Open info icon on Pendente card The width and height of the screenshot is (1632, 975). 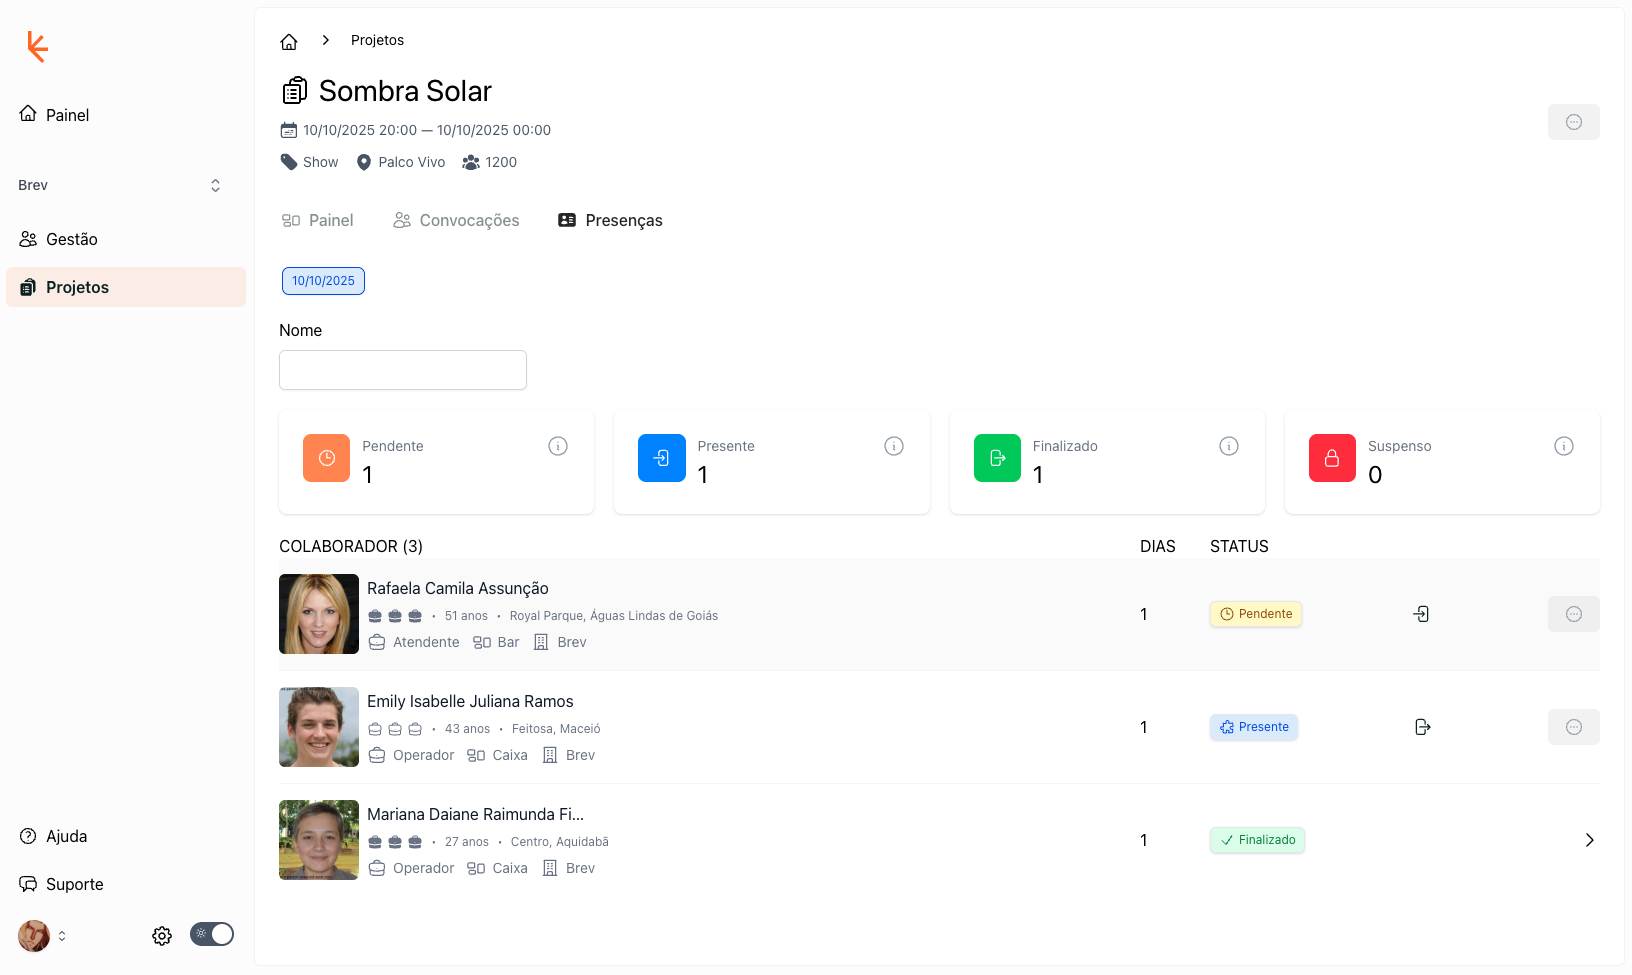pyautogui.click(x=558, y=446)
